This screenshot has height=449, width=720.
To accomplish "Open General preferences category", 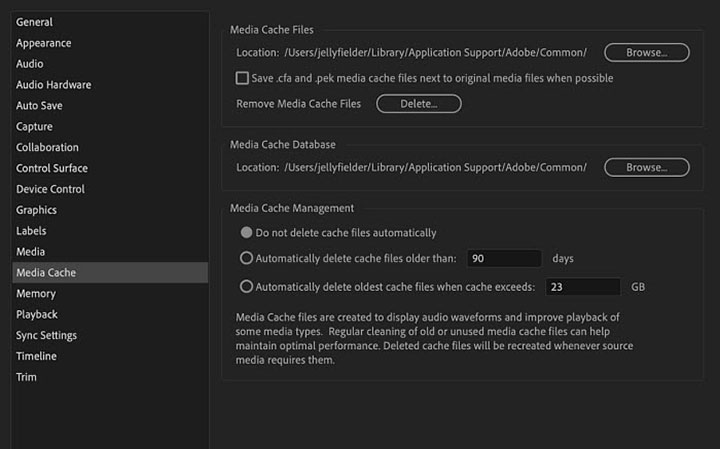I will coord(35,22).
